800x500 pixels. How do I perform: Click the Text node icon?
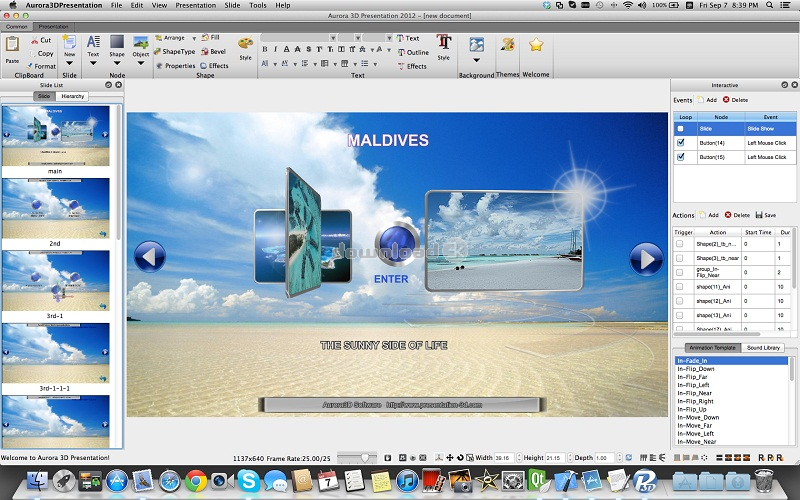(93, 42)
